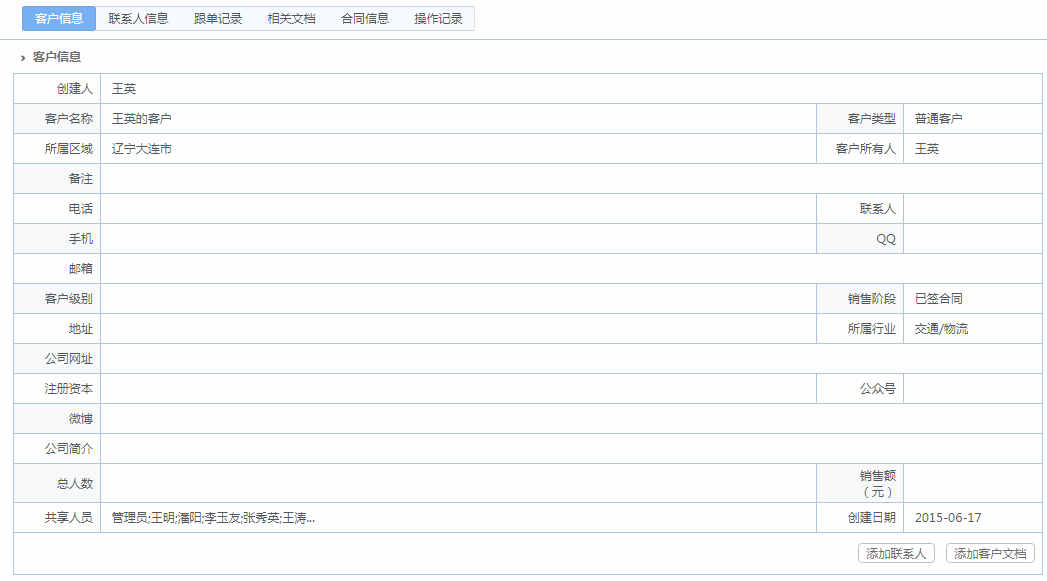Click the creation date 2015-06-17
The image size is (1047, 581).
click(948, 518)
